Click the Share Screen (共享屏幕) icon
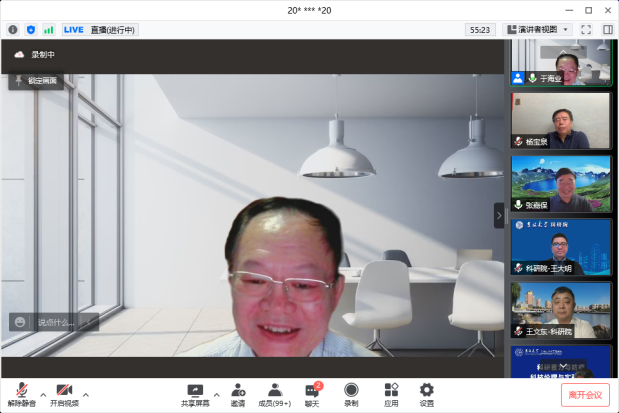The height and width of the screenshot is (413, 619). [x=195, y=392]
